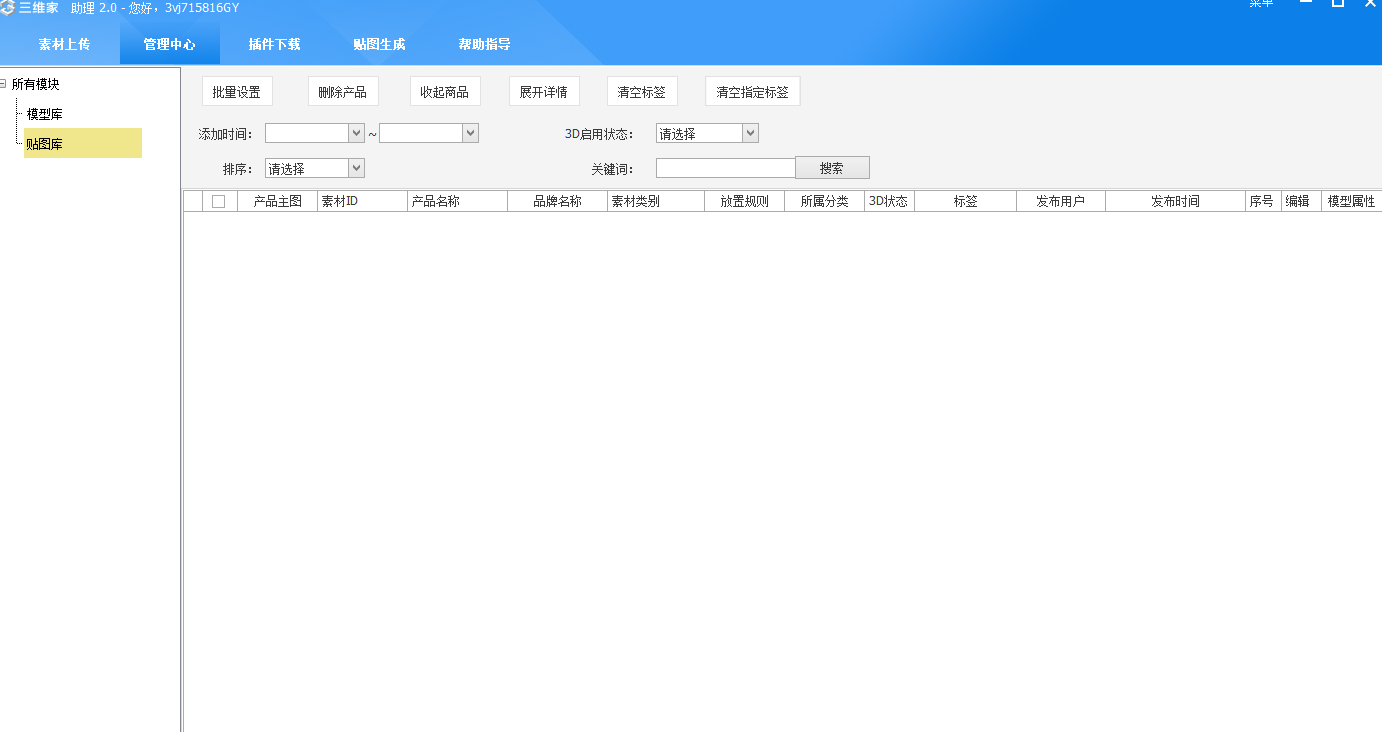Select 贴图库 in the module tree

(83, 143)
